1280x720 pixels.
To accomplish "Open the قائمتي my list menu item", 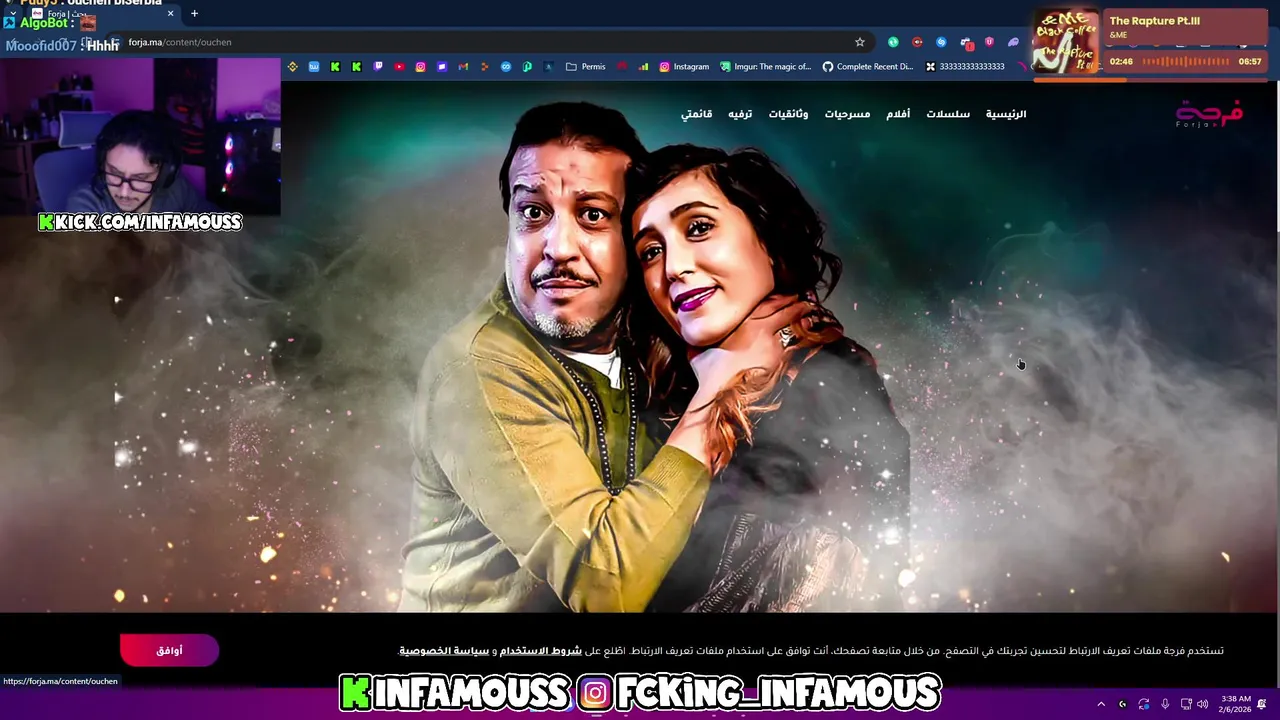I will coord(697,114).
